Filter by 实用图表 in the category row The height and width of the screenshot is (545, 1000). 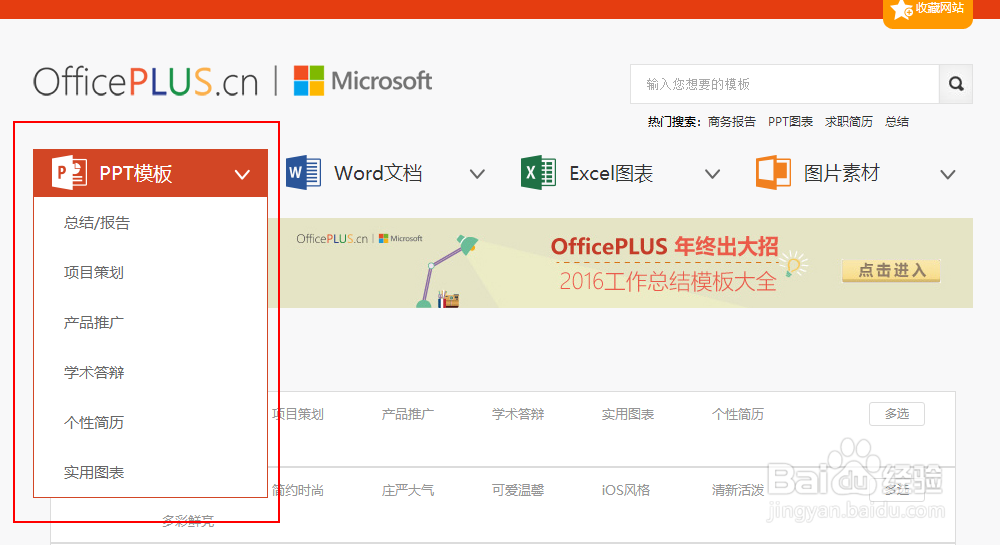628,414
